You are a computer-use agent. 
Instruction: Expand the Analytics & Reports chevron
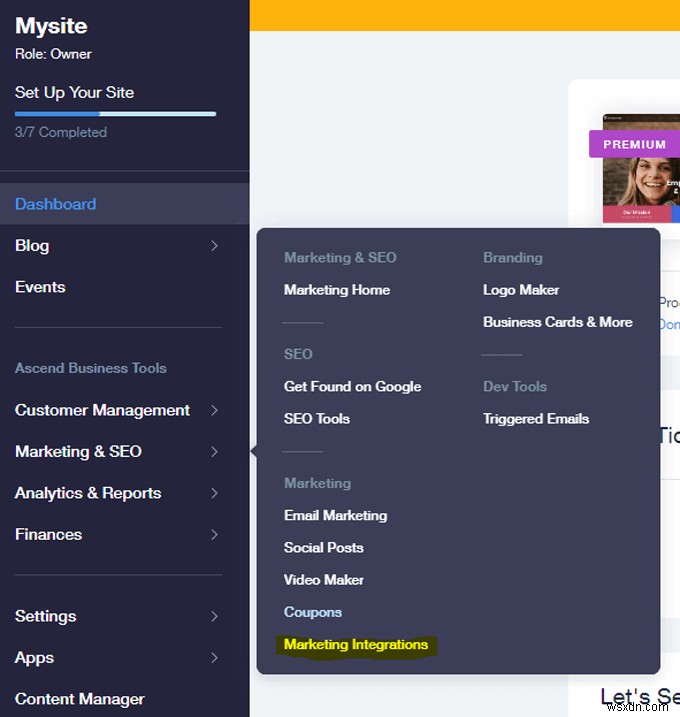coord(214,493)
